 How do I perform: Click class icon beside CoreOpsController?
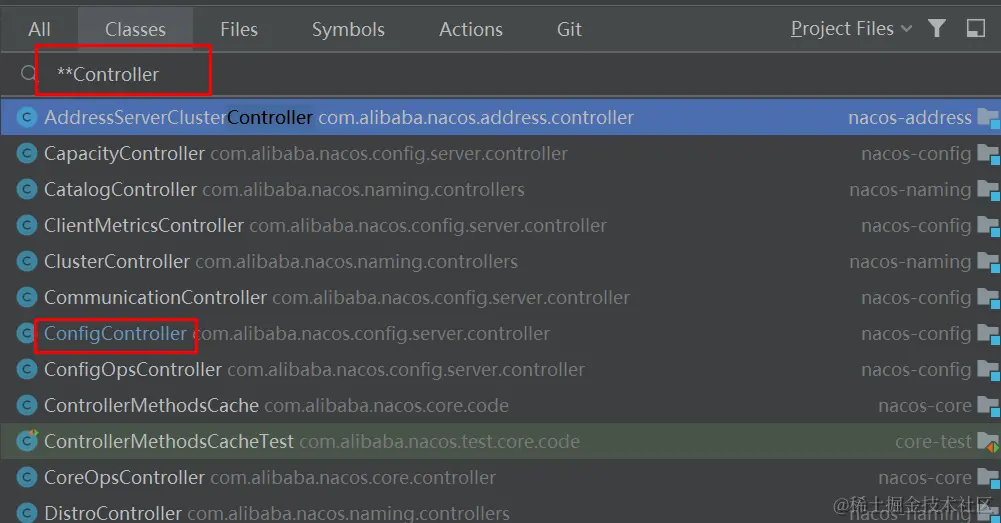pyautogui.click(x=27, y=477)
